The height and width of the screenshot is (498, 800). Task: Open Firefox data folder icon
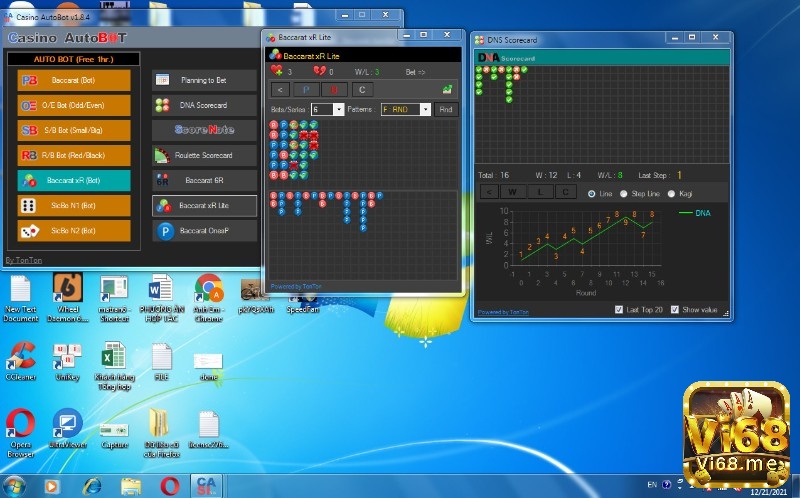161,433
